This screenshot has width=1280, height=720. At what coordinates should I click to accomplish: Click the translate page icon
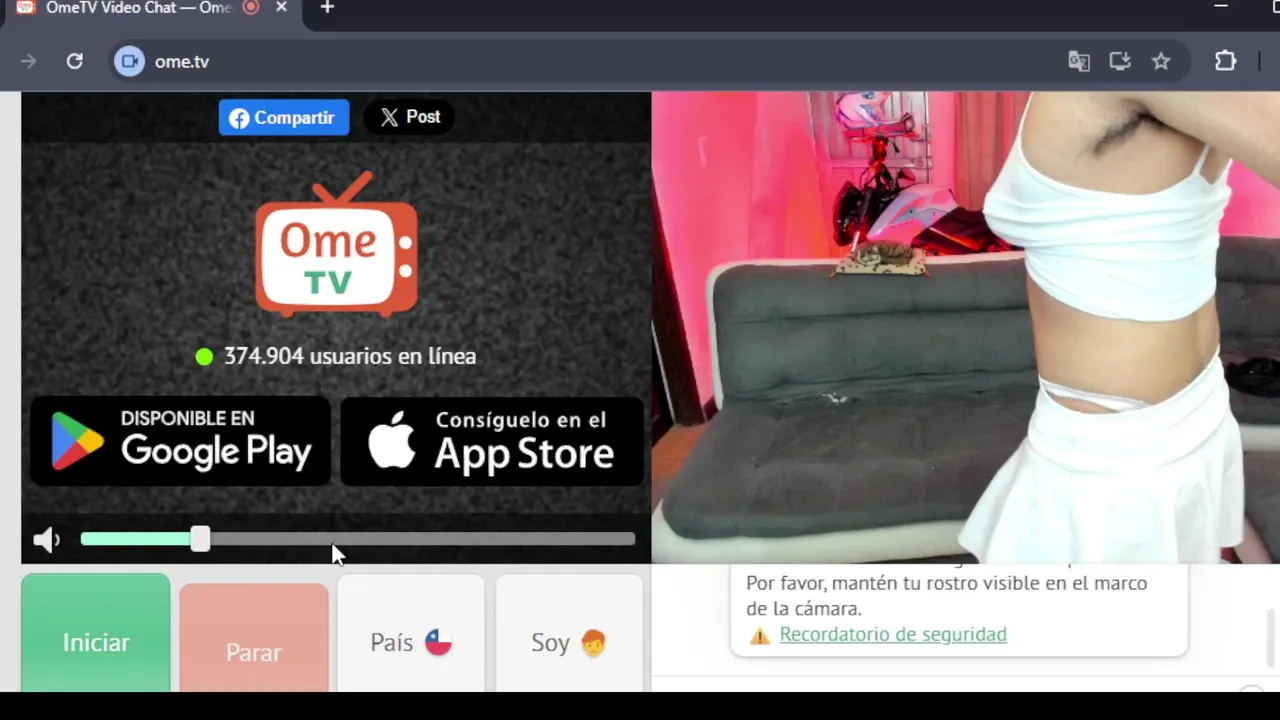(x=1078, y=61)
